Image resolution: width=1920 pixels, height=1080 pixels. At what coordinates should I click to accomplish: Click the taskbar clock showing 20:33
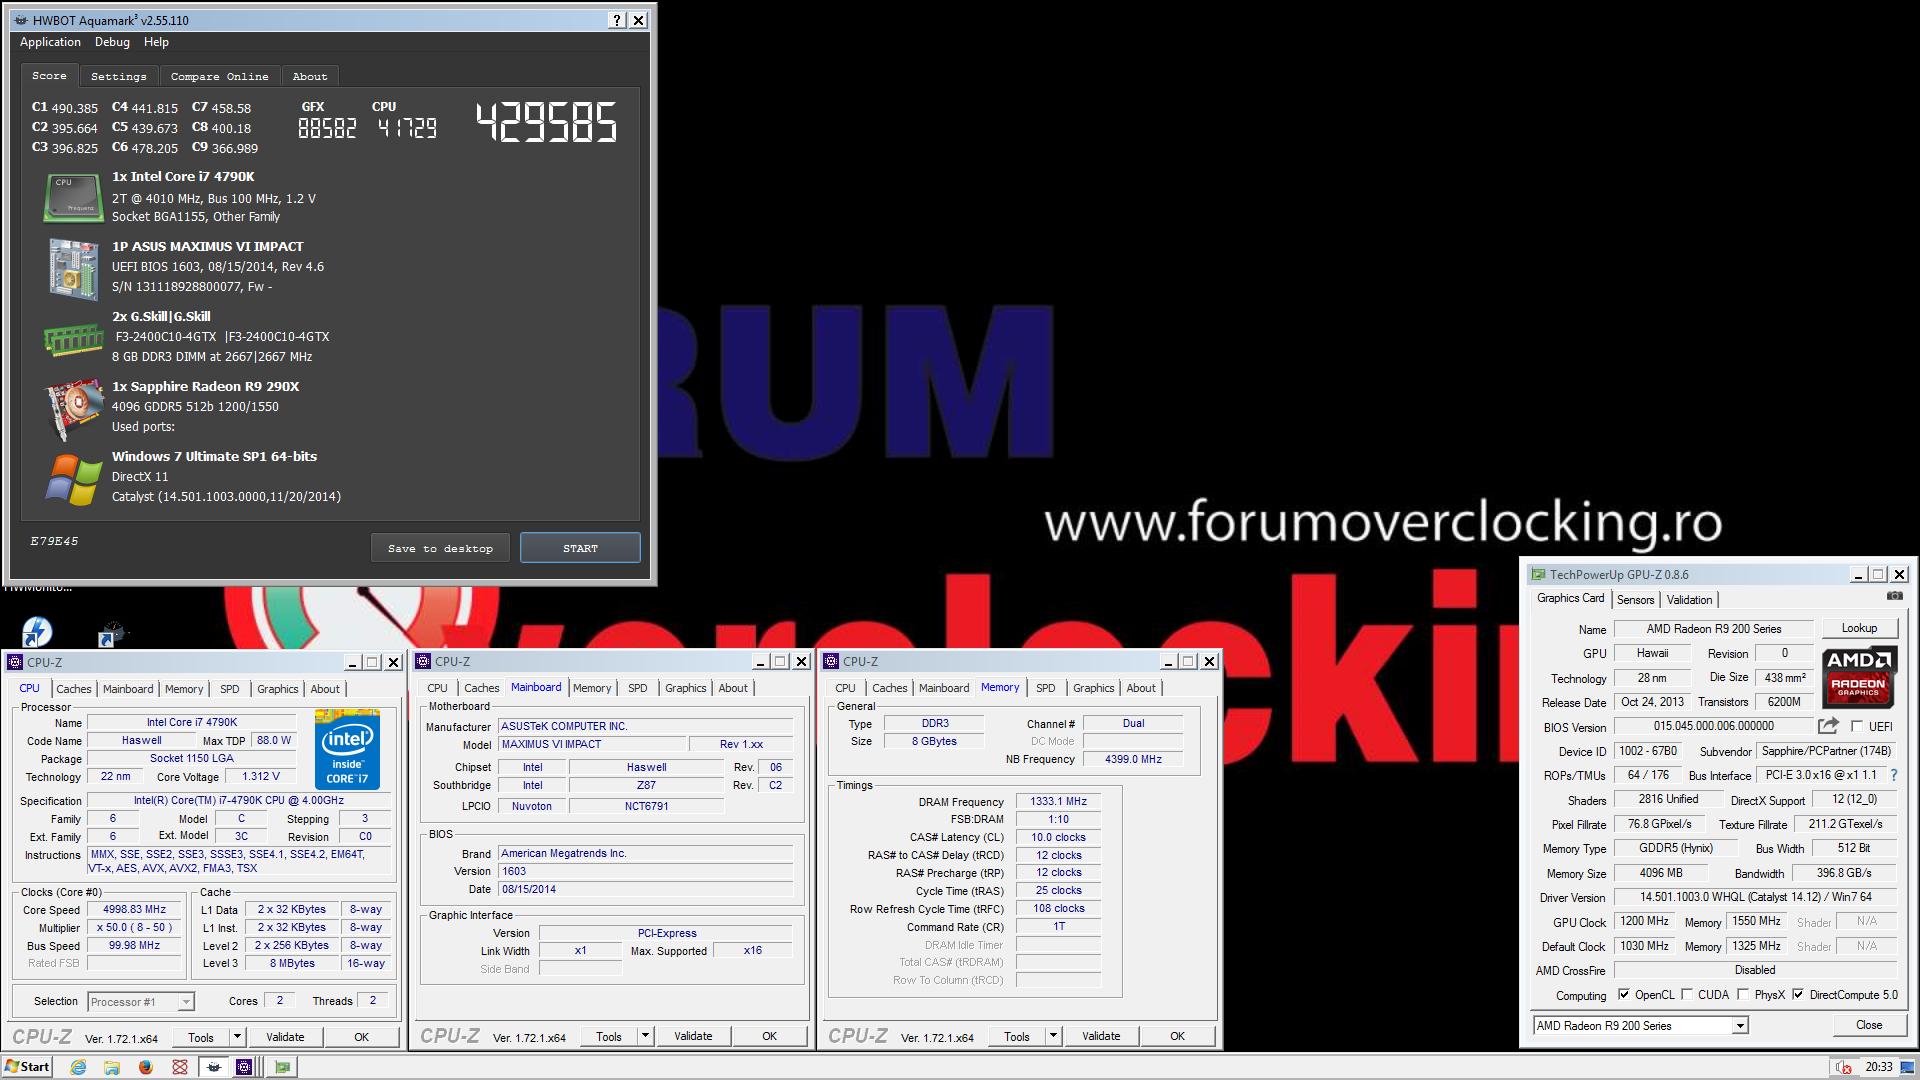[x=1878, y=1067]
